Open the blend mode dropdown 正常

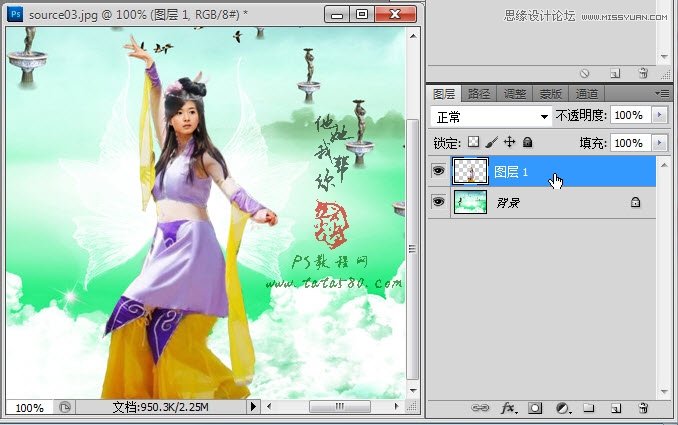pyautogui.click(x=491, y=117)
